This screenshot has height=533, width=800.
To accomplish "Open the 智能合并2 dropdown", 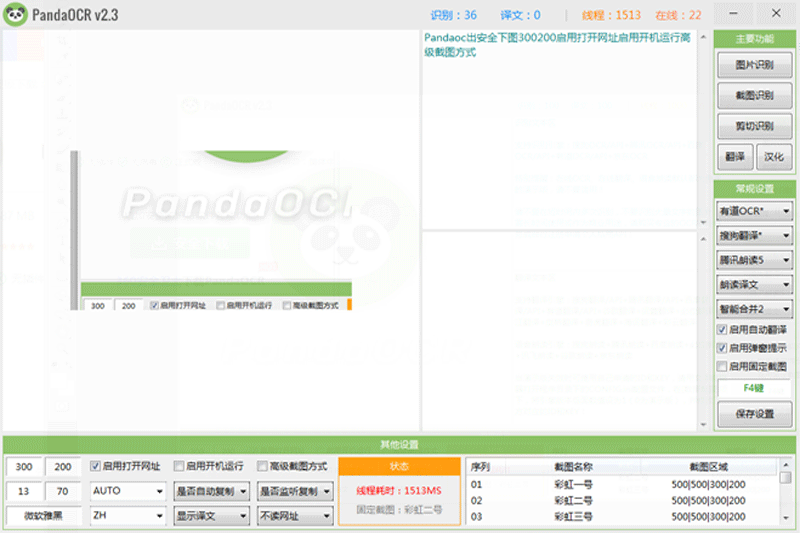I will 754,309.
